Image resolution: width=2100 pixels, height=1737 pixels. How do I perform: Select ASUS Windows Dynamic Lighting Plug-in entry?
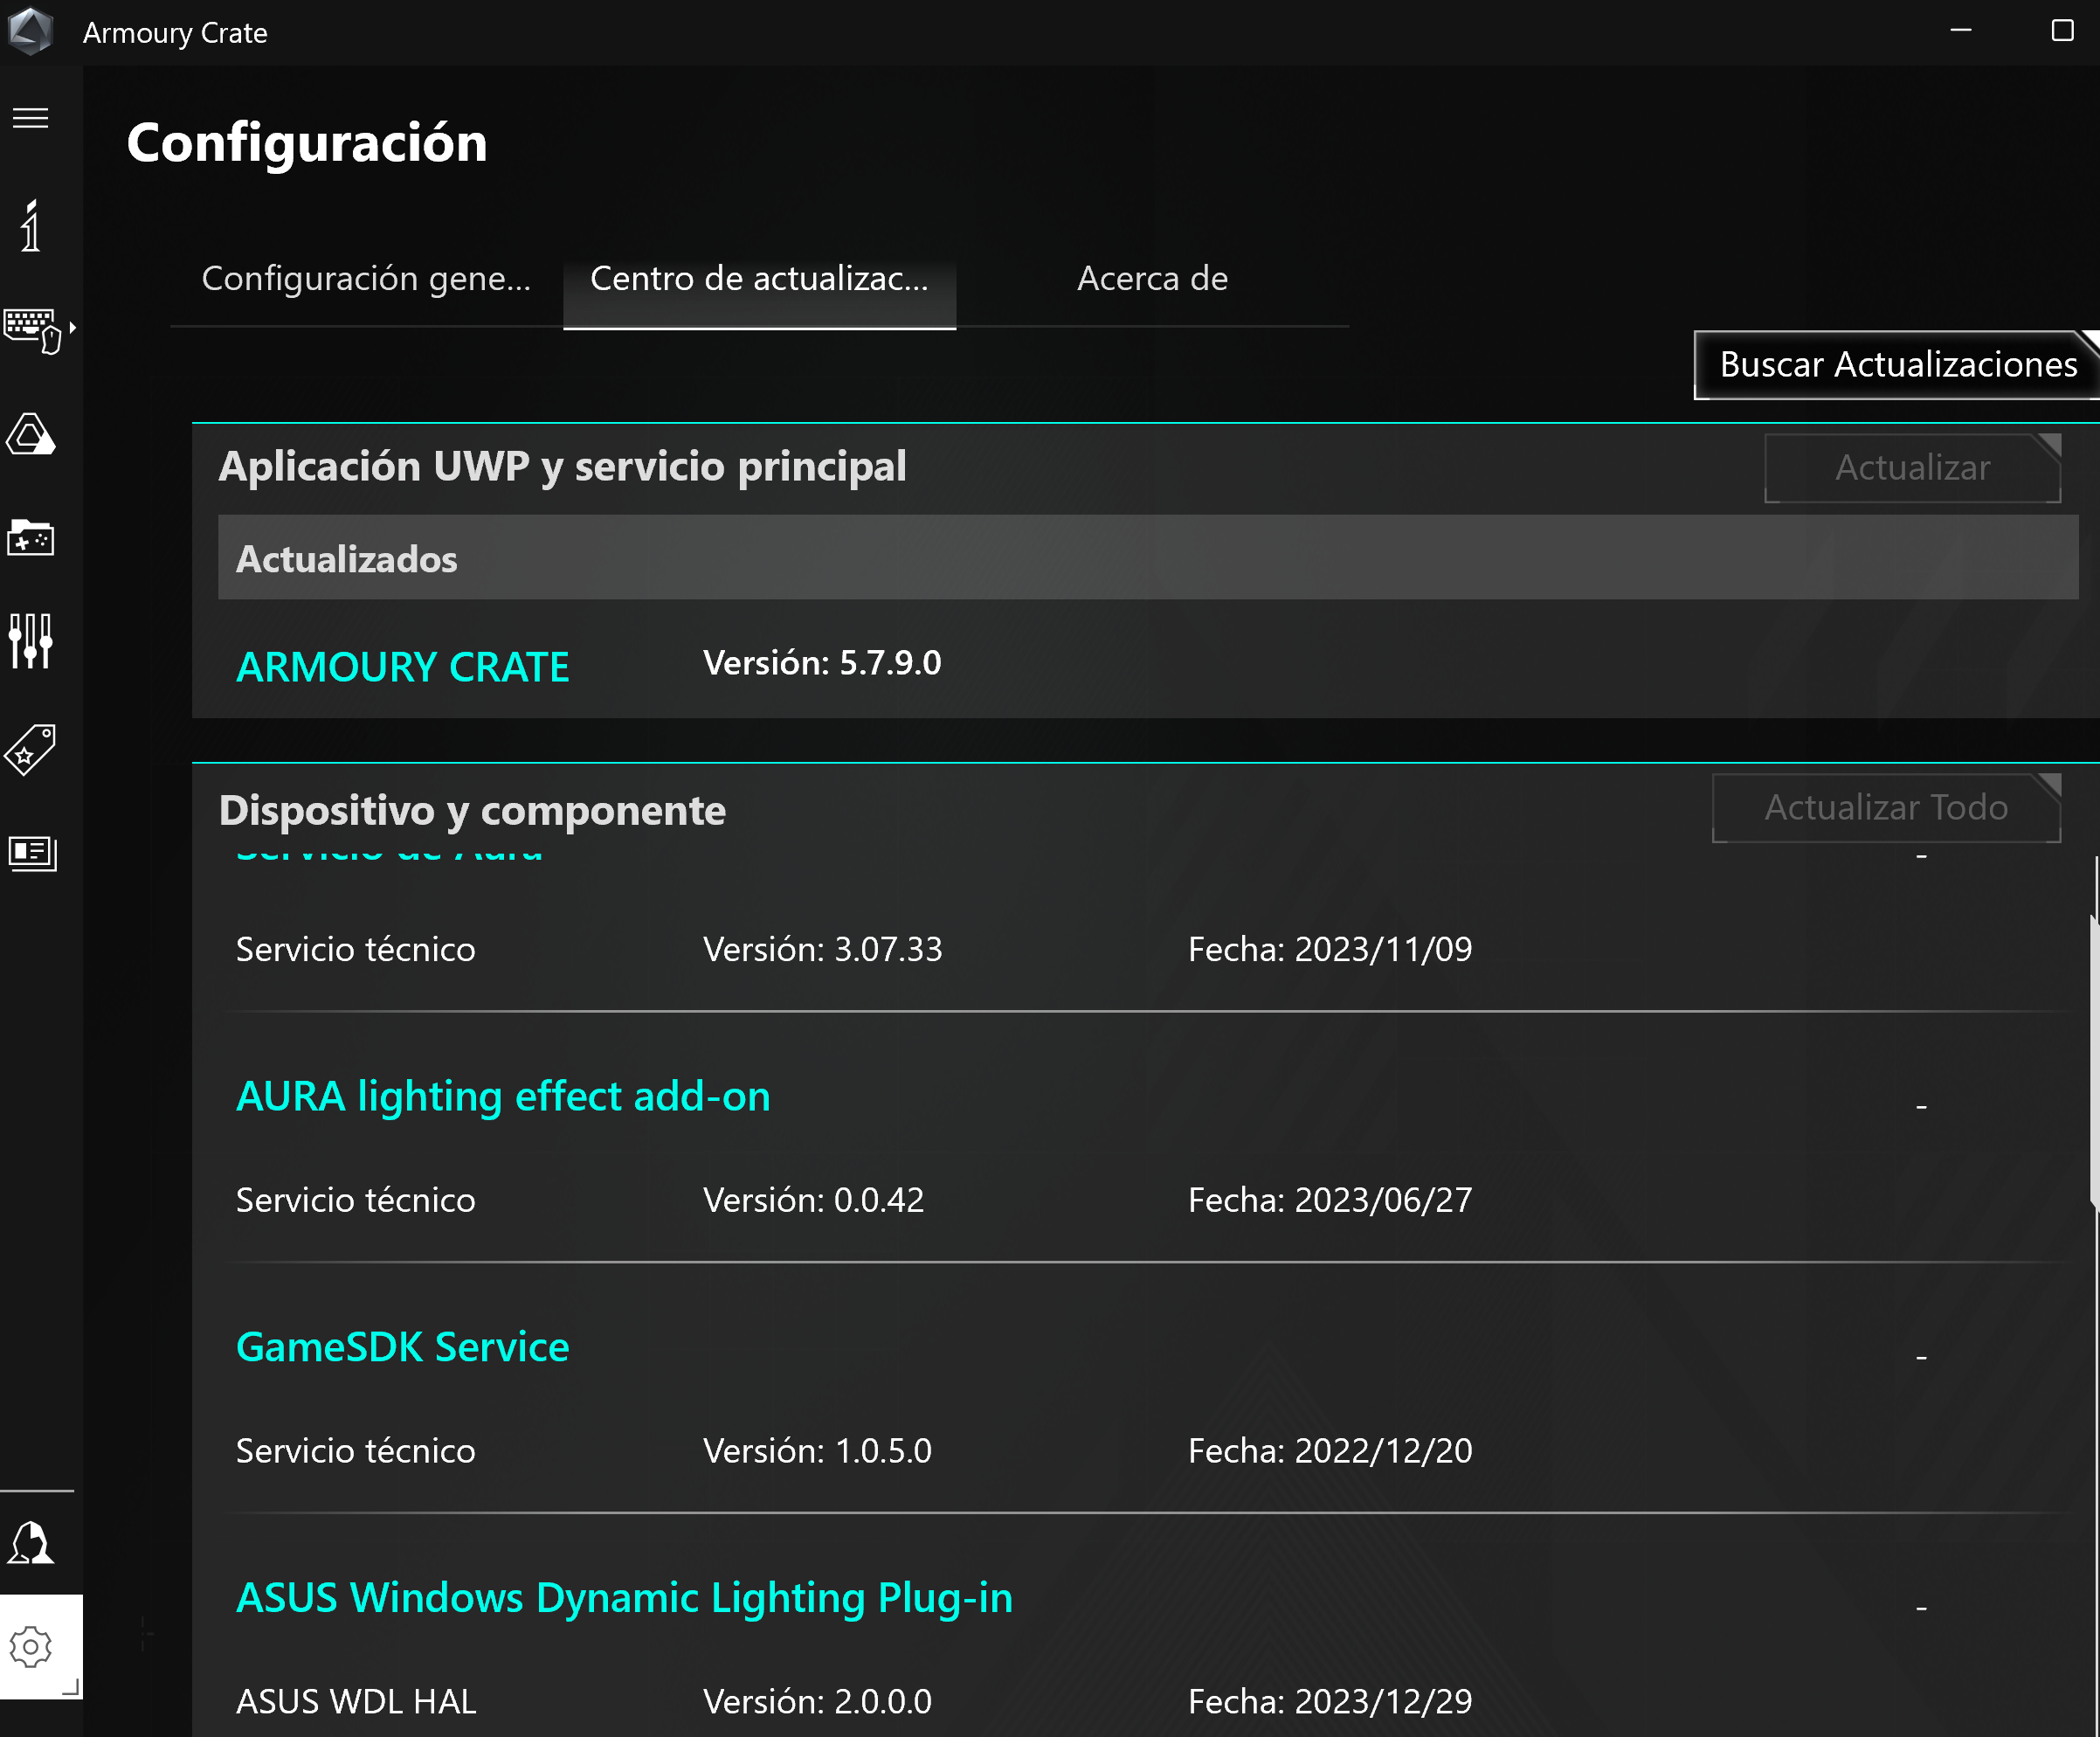point(624,1598)
